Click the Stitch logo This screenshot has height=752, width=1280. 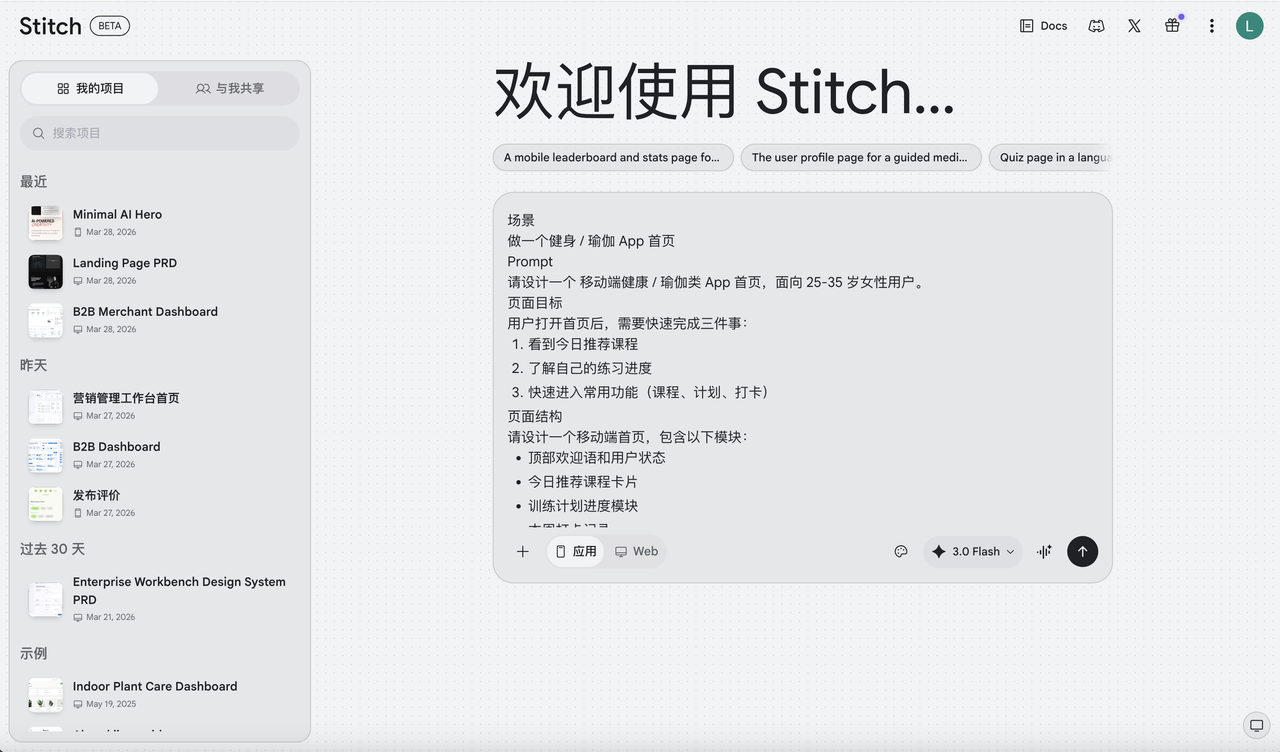click(50, 26)
